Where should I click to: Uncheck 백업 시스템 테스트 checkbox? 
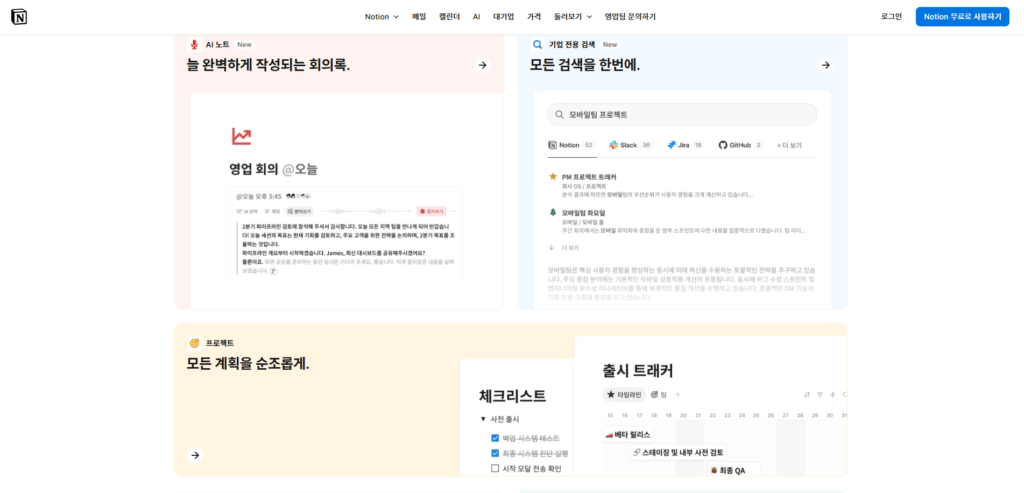pyautogui.click(x=495, y=438)
